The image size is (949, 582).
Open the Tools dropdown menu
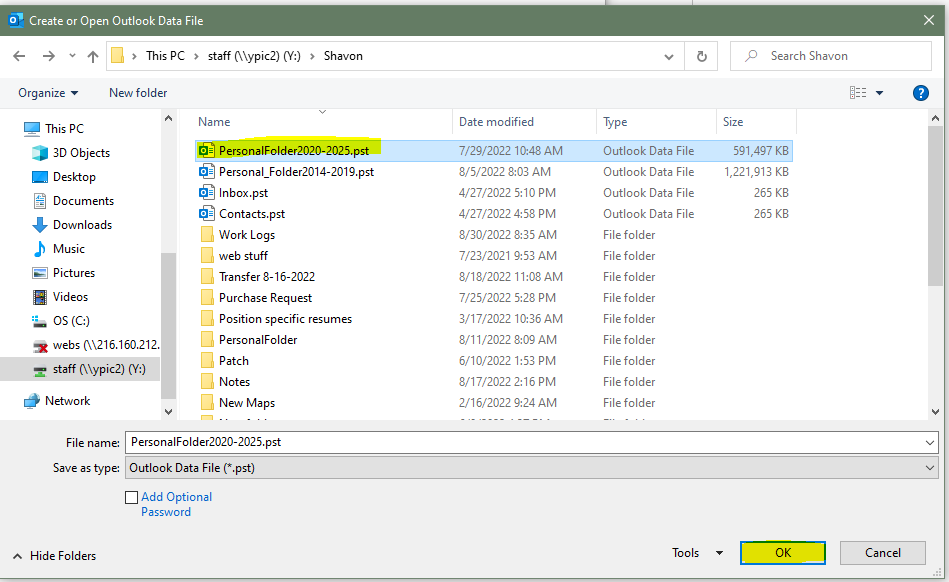[697, 553]
